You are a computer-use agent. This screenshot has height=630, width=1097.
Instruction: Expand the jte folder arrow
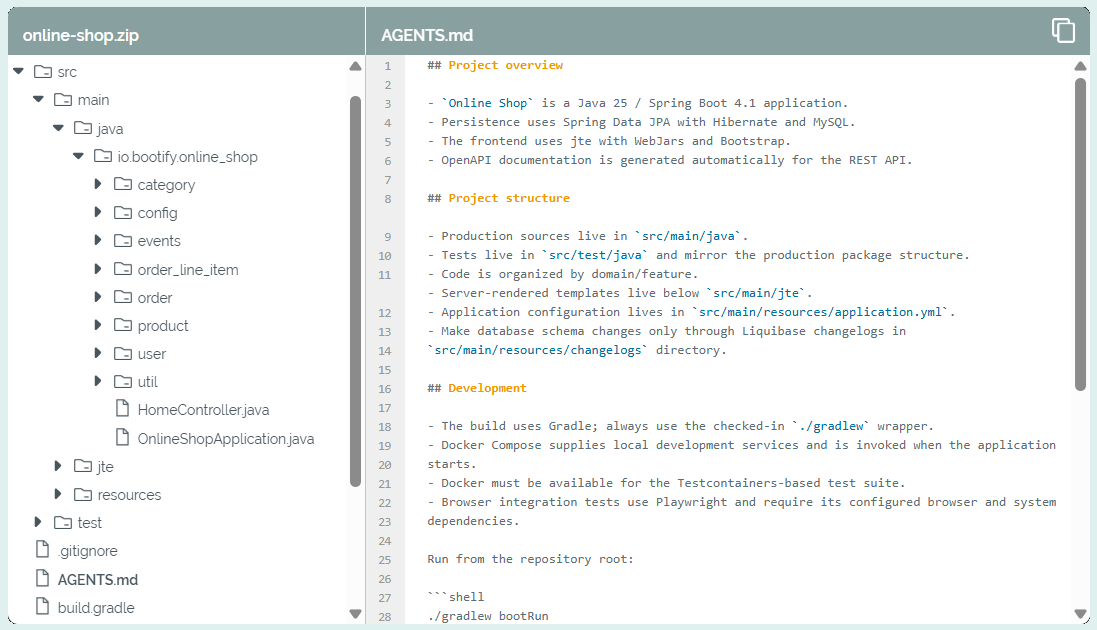[58, 466]
